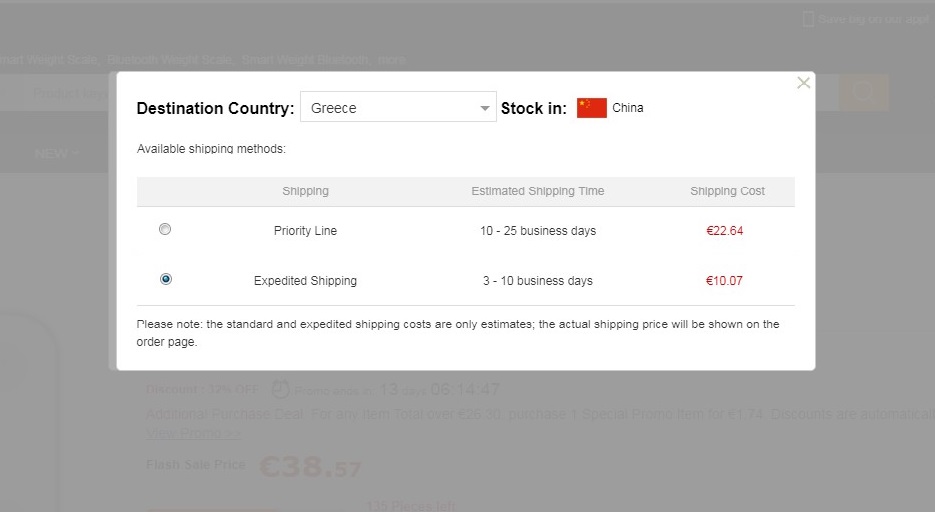Select the Priority Line radio button

[165, 229]
